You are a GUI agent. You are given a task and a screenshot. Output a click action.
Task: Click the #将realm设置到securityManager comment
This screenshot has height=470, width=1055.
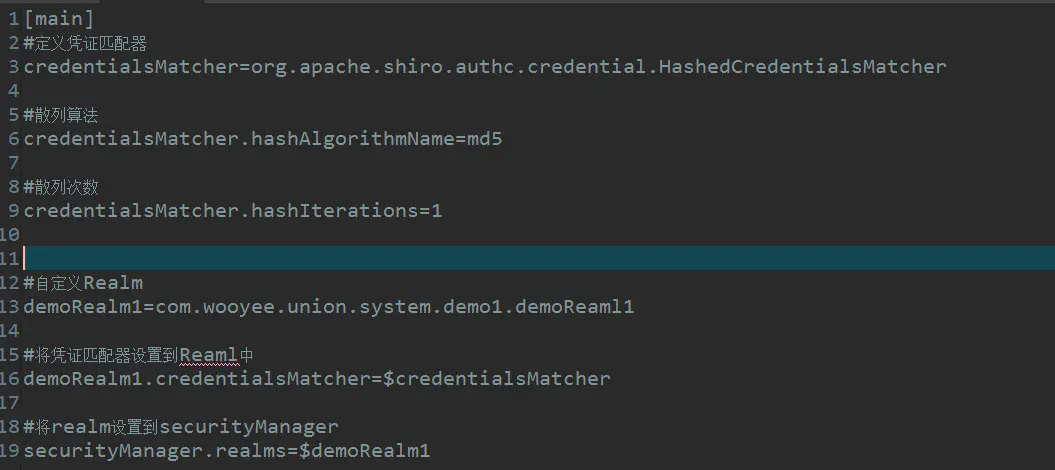(x=182, y=427)
